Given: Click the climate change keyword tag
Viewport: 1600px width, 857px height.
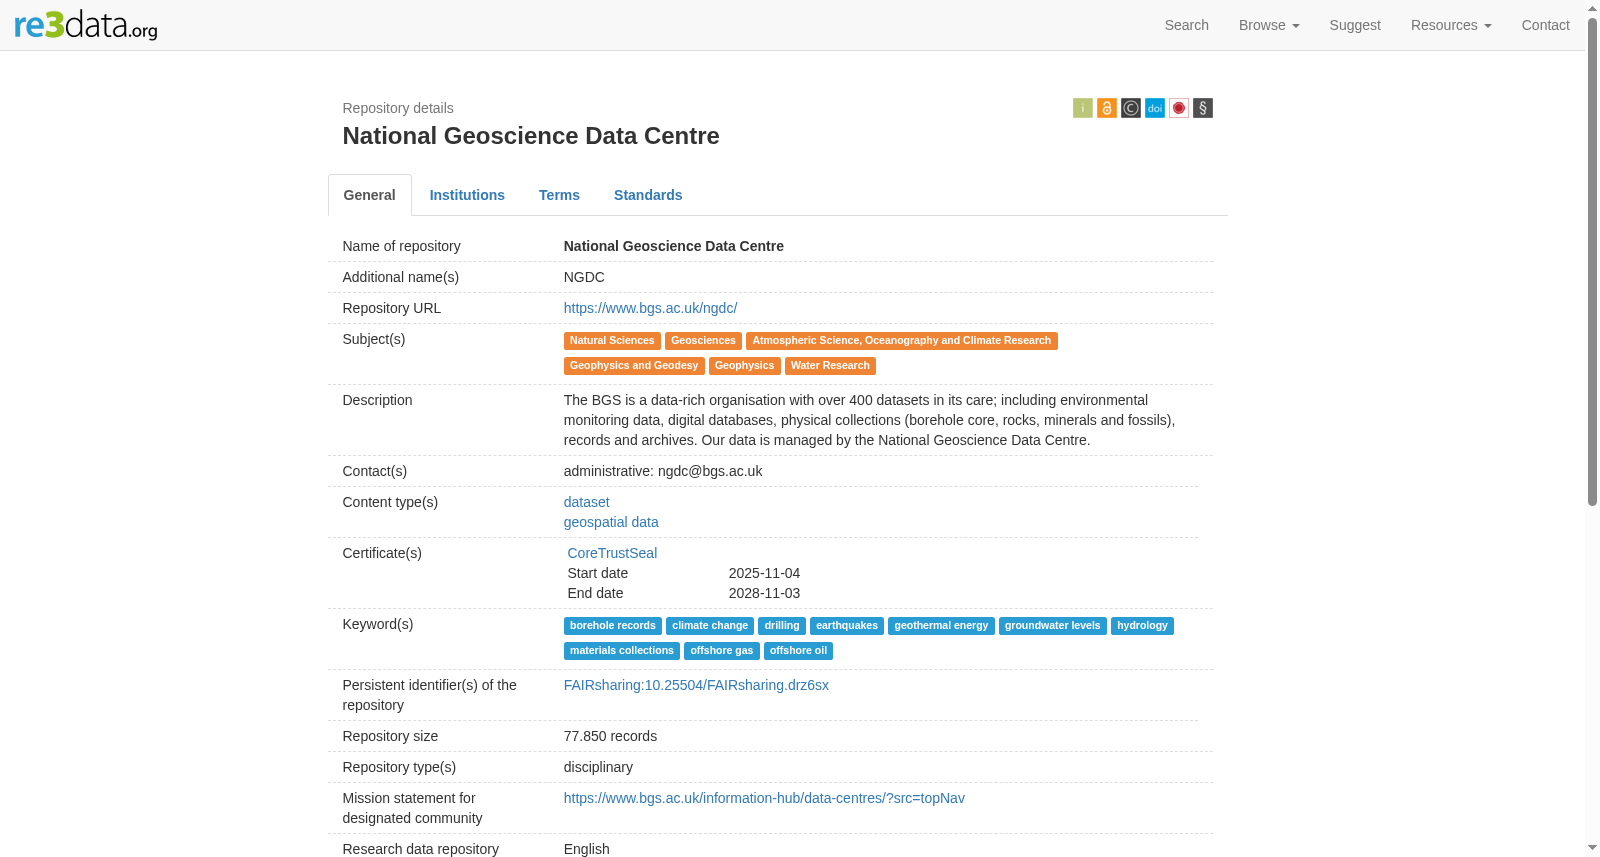Looking at the screenshot, I should coord(710,626).
